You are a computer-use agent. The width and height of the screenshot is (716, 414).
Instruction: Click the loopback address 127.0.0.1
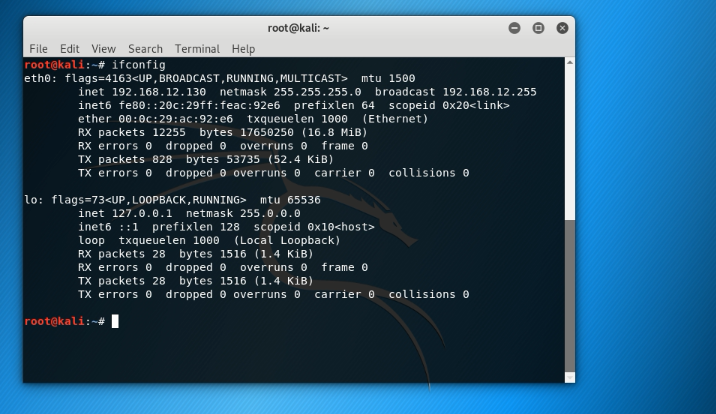[142, 213]
